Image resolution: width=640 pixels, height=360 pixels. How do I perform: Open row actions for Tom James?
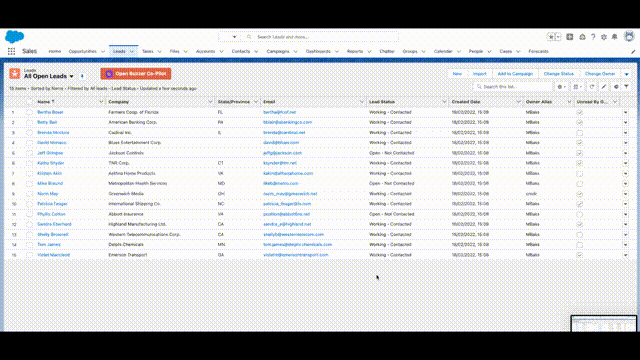click(625, 245)
